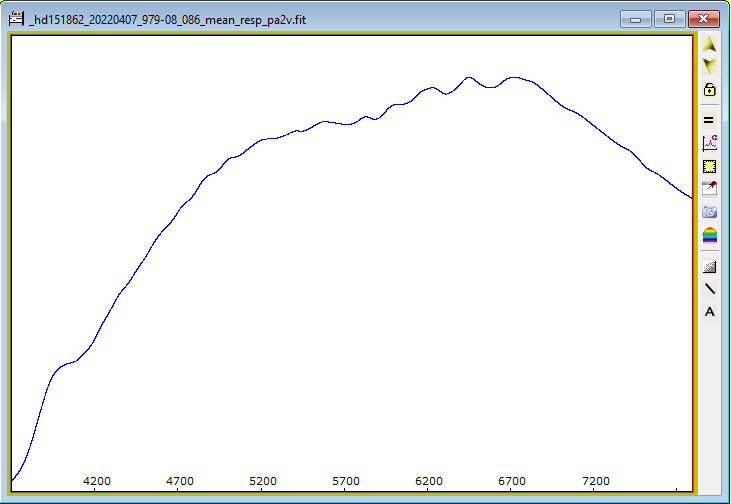The width and height of the screenshot is (731, 504).
Task: Click the gray gradient ramp icon
Action: (710, 266)
